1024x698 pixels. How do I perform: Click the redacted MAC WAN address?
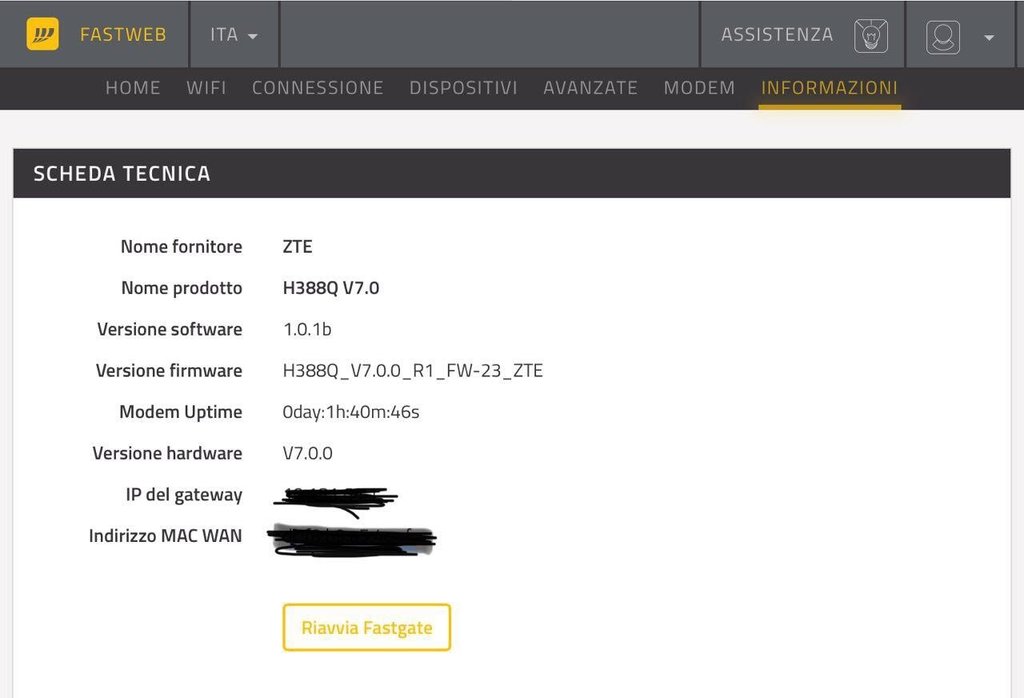[352, 539]
